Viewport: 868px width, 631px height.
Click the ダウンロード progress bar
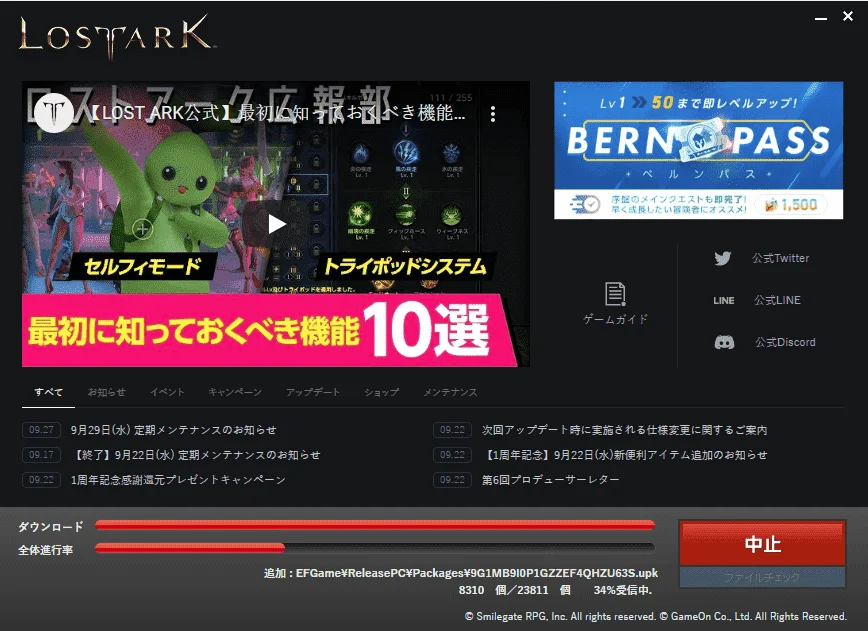click(375, 525)
